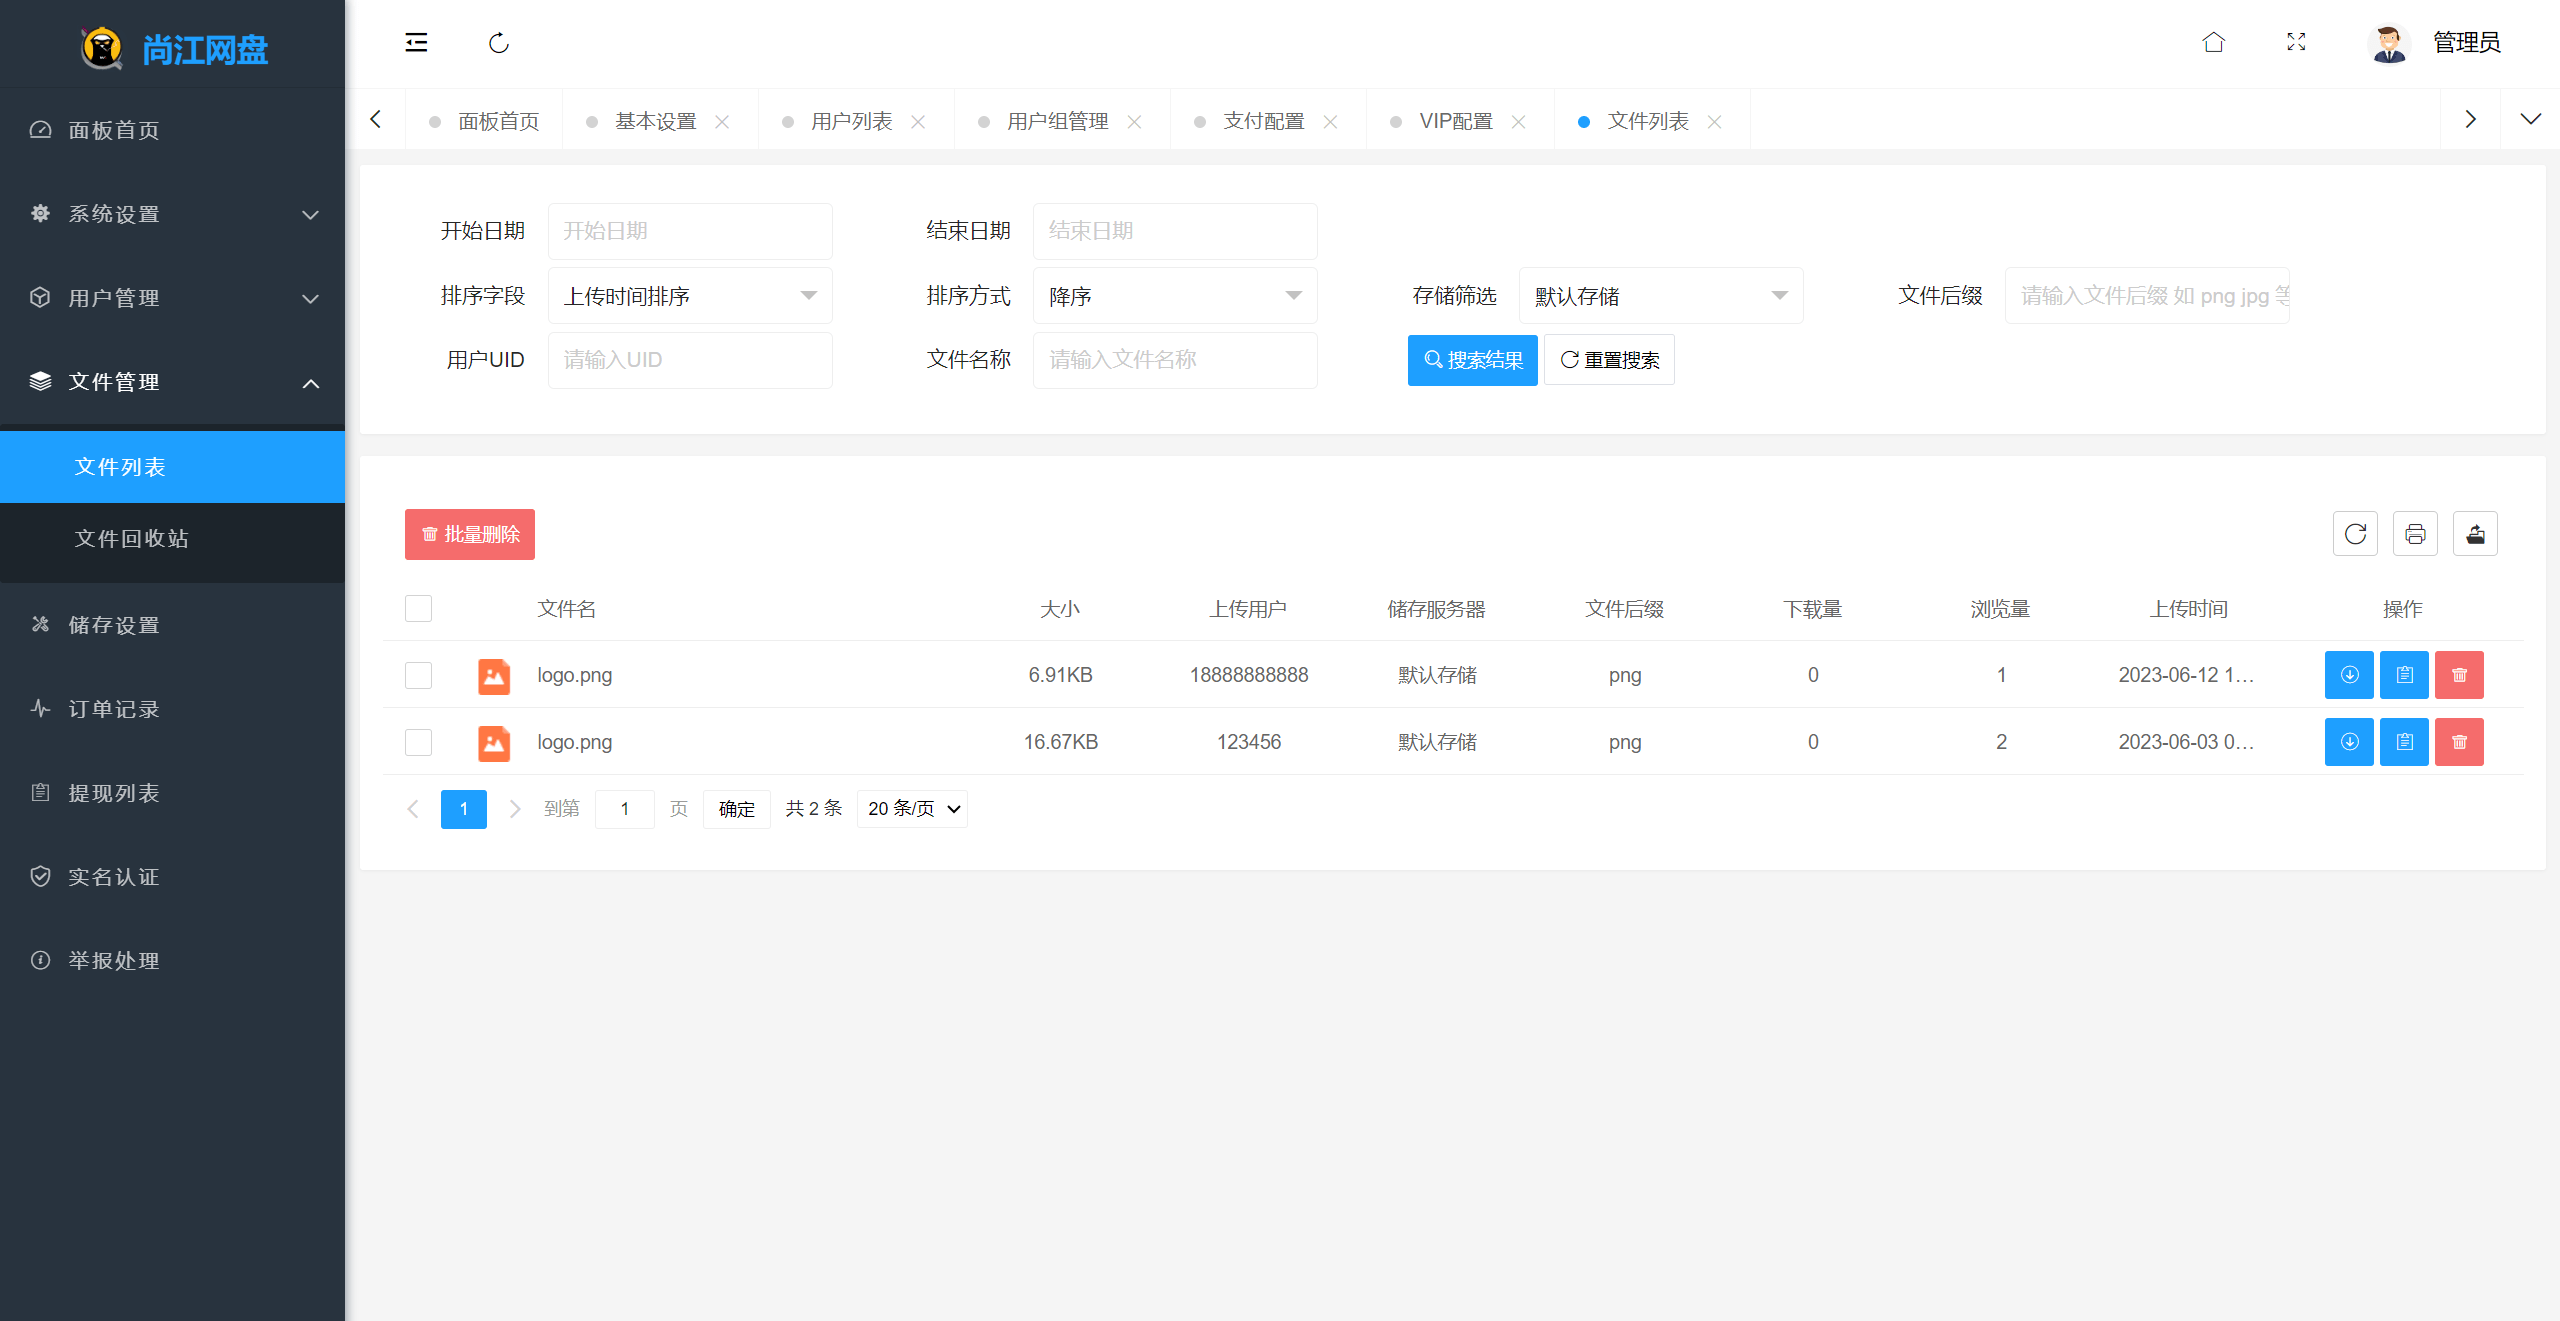Image resolution: width=2560 pixels, height=1321 pixels.
Task: Open 储存设置 in the sidebar
Action: pyautogui.click(x=172, y=625)
